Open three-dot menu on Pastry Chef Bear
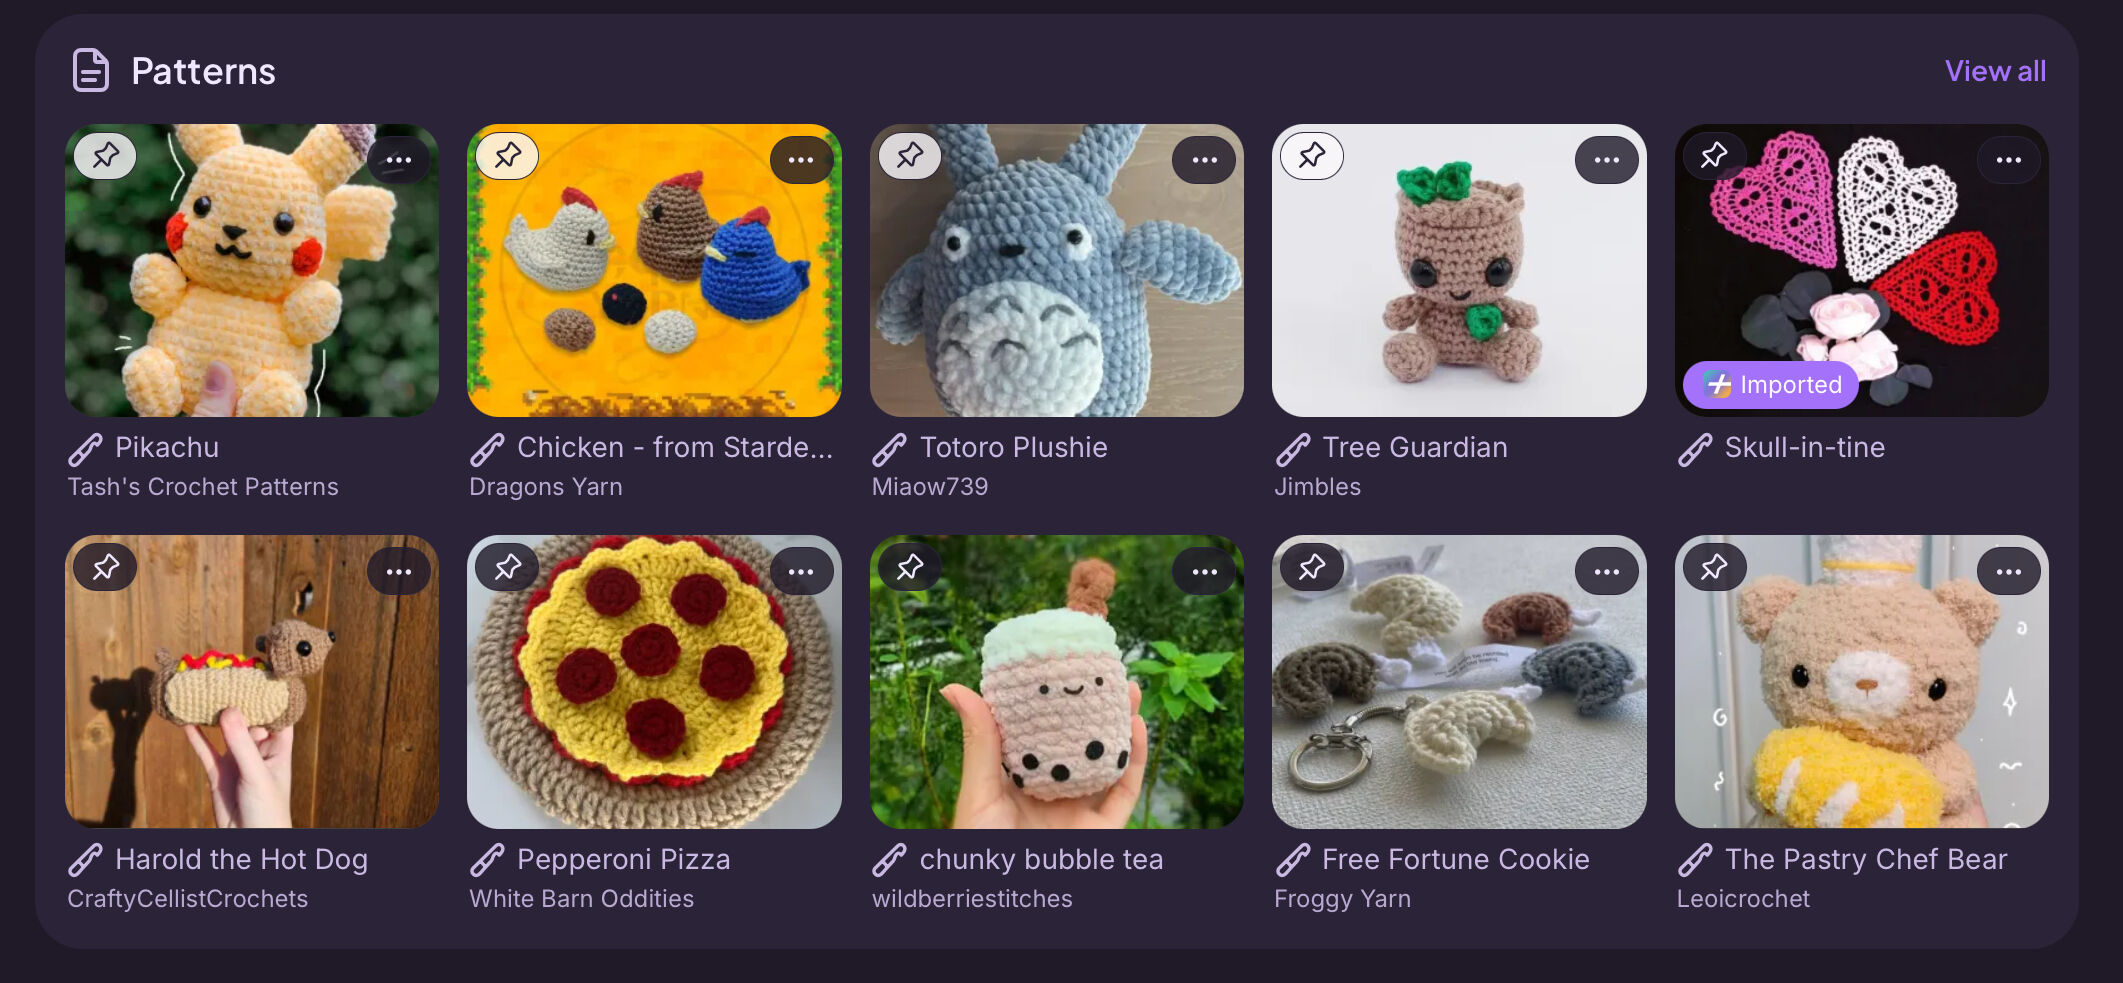Screen dimensions: 2123x983 (2008, 572)
